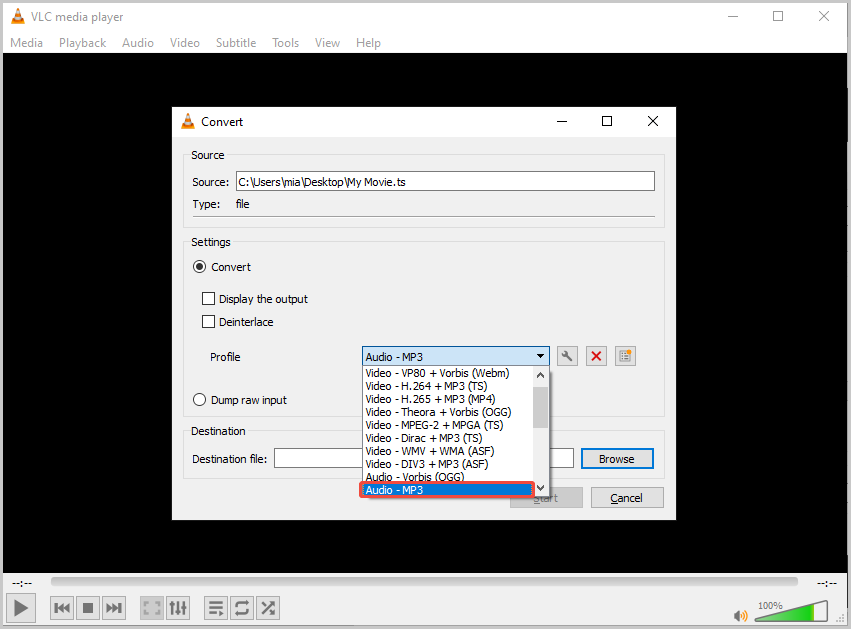The height and width of the screenshot is (629, 851).
Task: Maximize the Convert dialog
Action: click(x=607, y=121)
